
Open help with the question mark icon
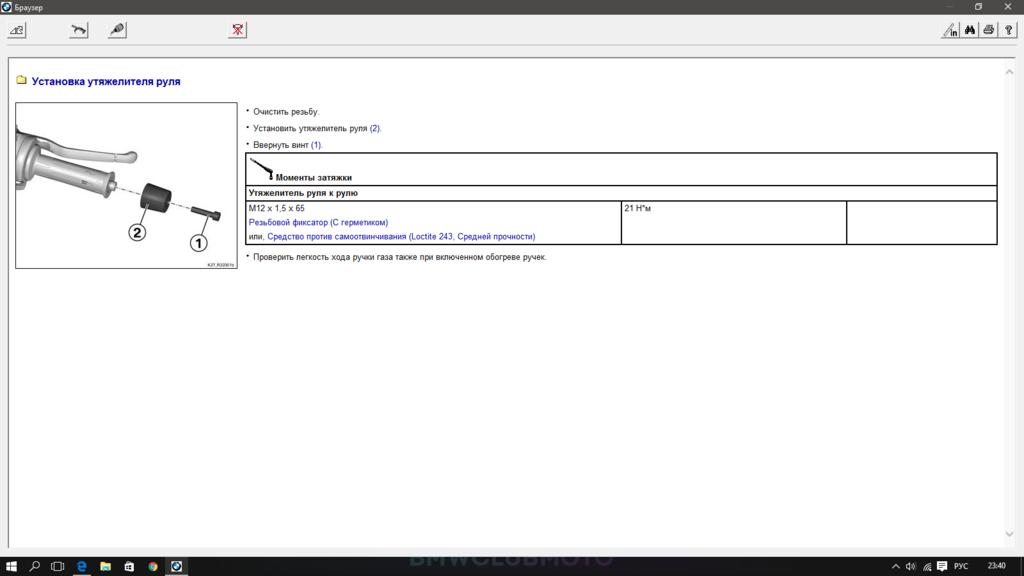click(x=1007, y=30)
